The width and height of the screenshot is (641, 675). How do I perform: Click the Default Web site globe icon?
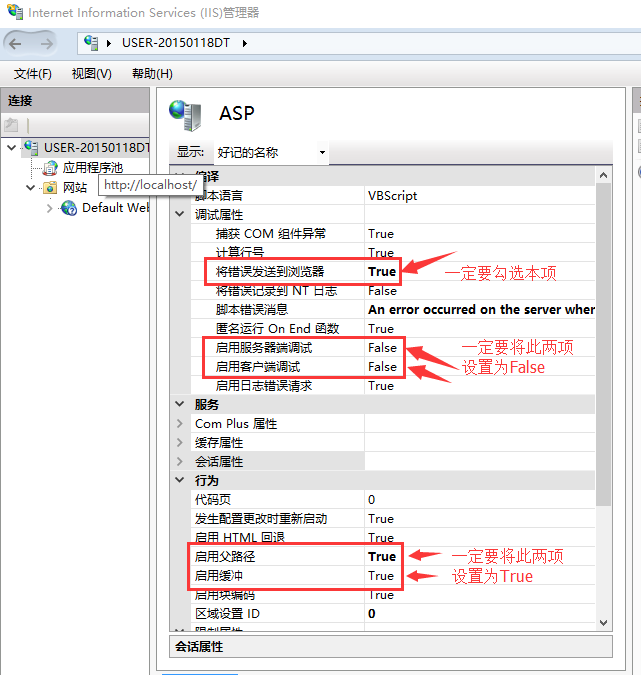pyautogui.click(x=69, y=208)
